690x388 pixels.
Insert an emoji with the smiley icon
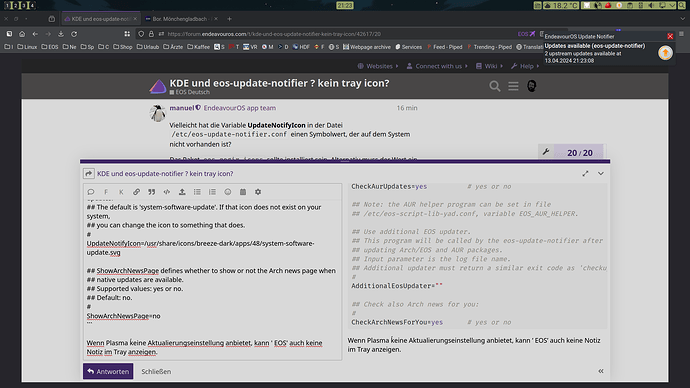228,192
